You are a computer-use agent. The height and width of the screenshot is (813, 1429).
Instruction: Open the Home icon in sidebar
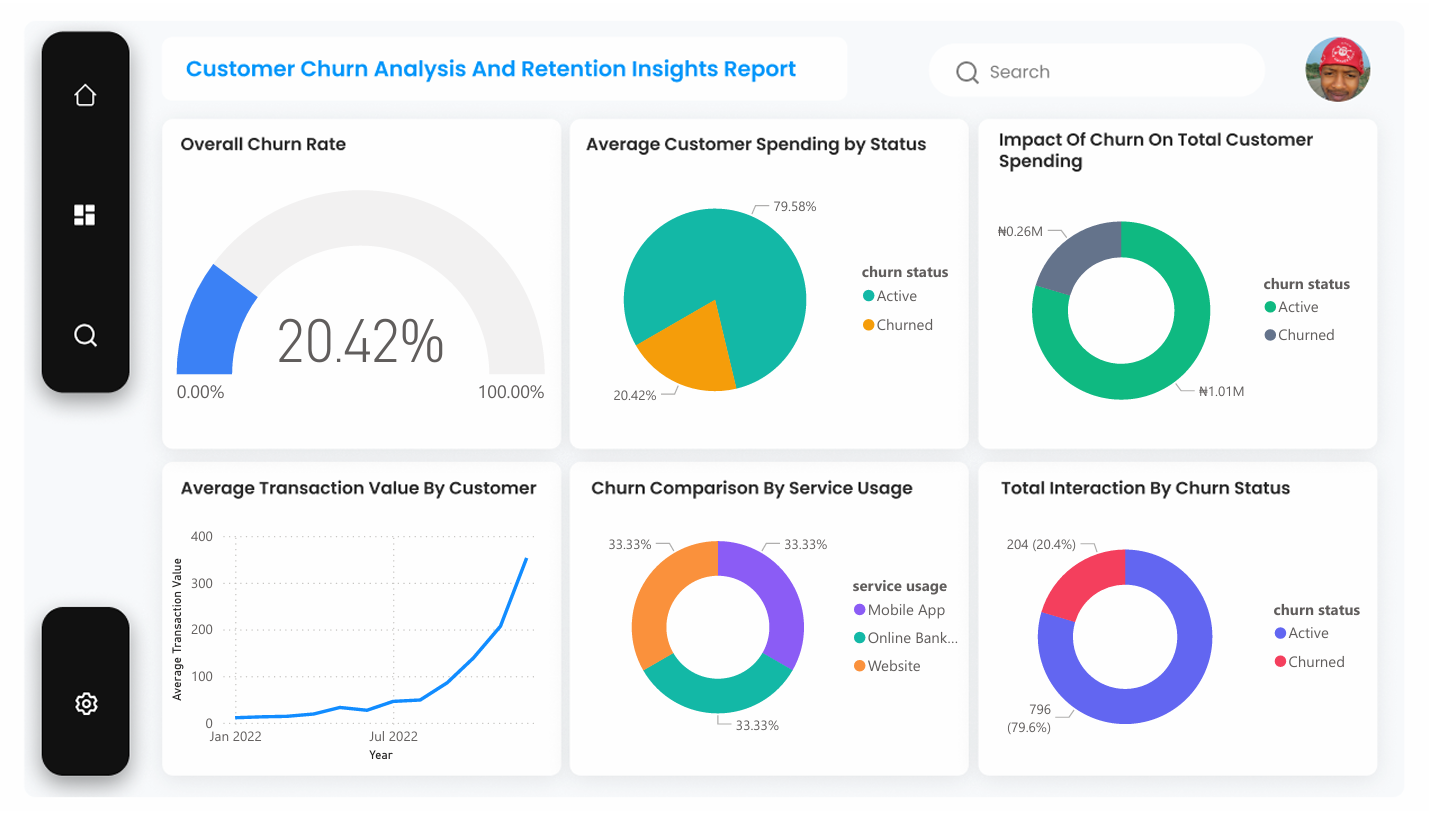85,95
